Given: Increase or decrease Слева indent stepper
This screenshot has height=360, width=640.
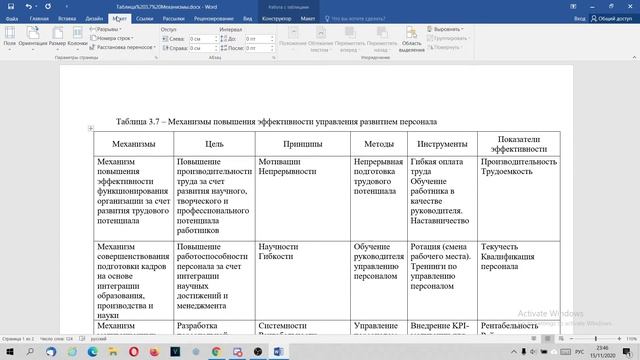Looking at the screenshot, I should [216, 39].
